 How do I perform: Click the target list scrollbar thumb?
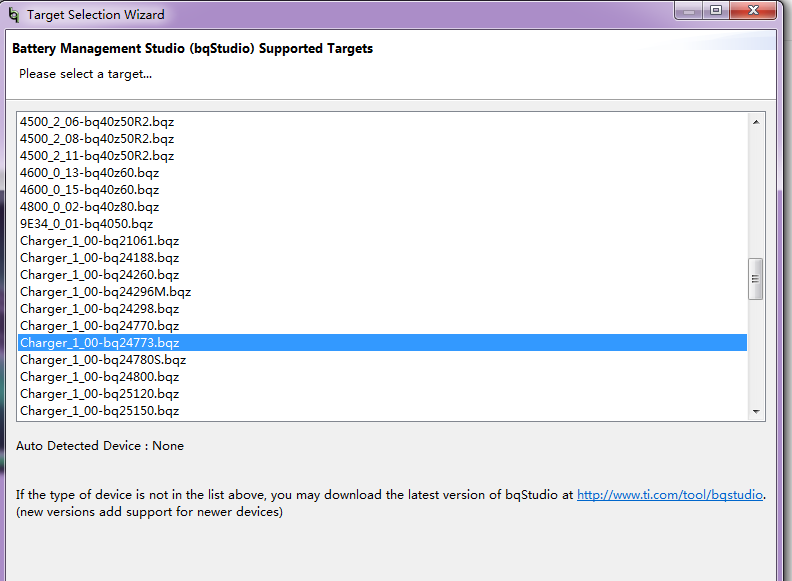[x=756, y=279]
